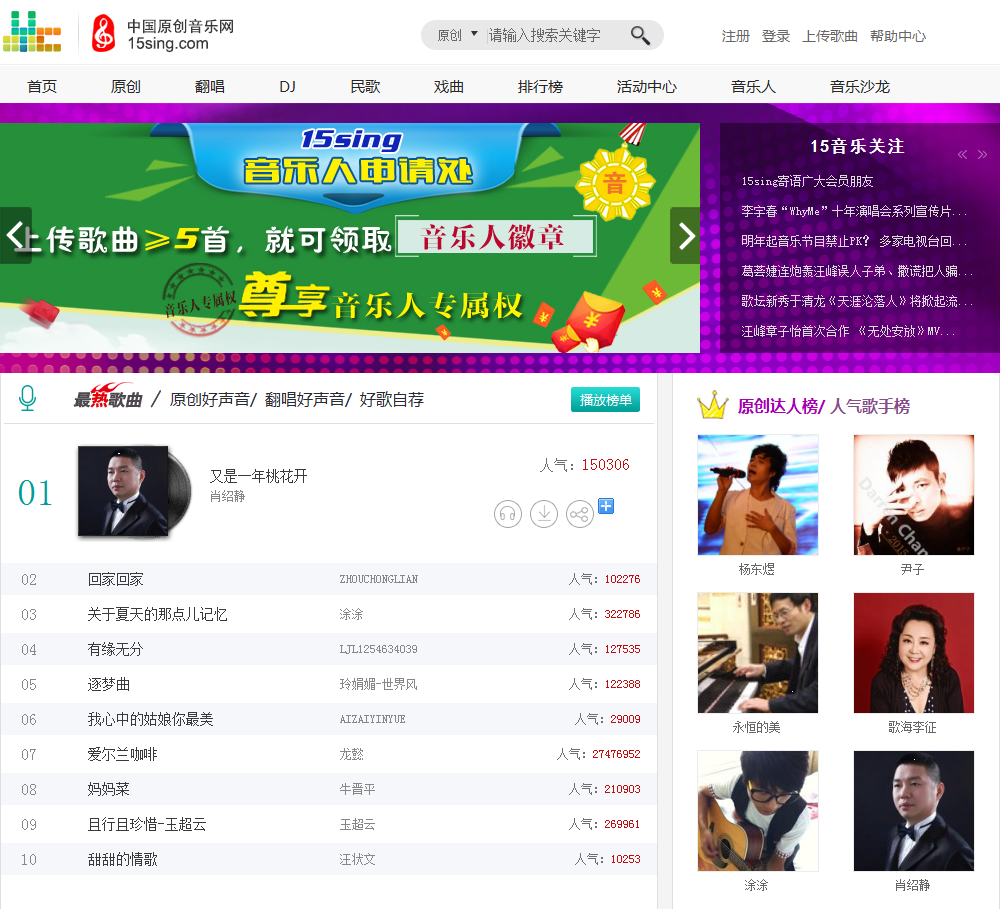This screenshot has height=909, width=1000.
Task: Open song 关于夏天的那点儿记忆
Action: pos(158,614)
